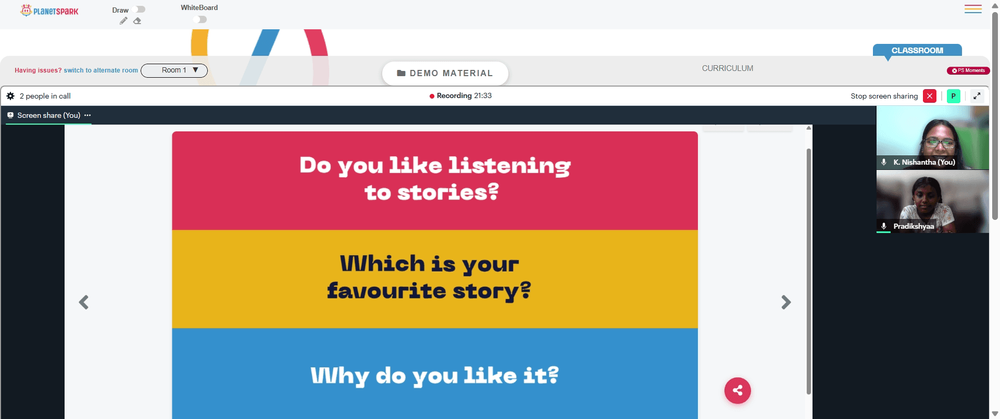
Task: Toggle the WhiteBoard switch
Action: tap(201, 19)
